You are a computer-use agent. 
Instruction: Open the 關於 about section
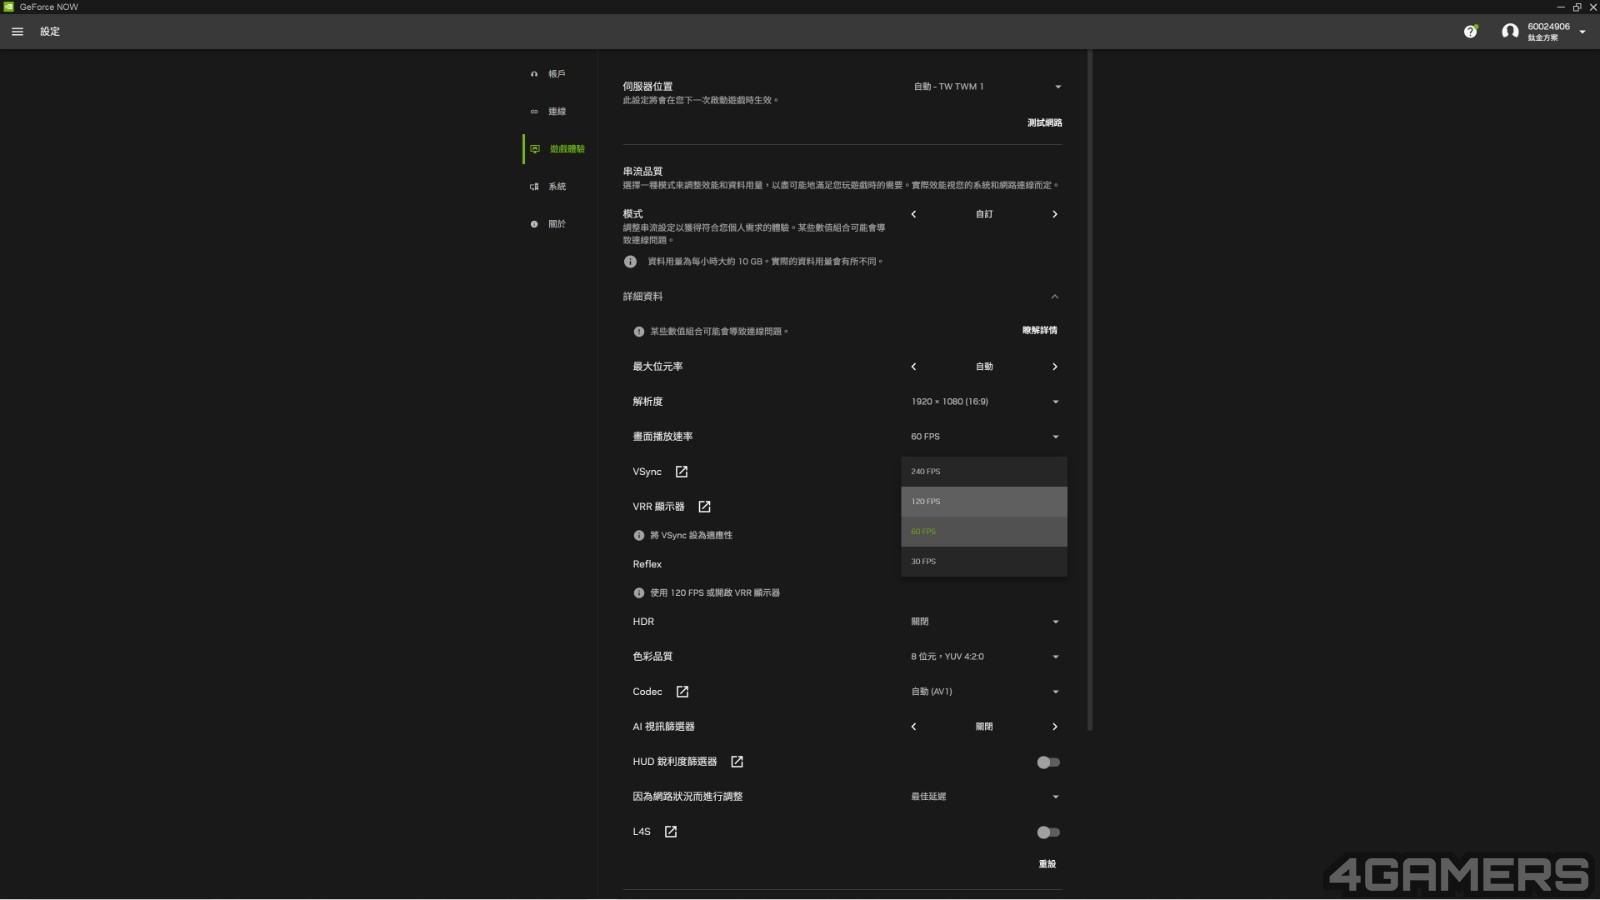[549, 224]
